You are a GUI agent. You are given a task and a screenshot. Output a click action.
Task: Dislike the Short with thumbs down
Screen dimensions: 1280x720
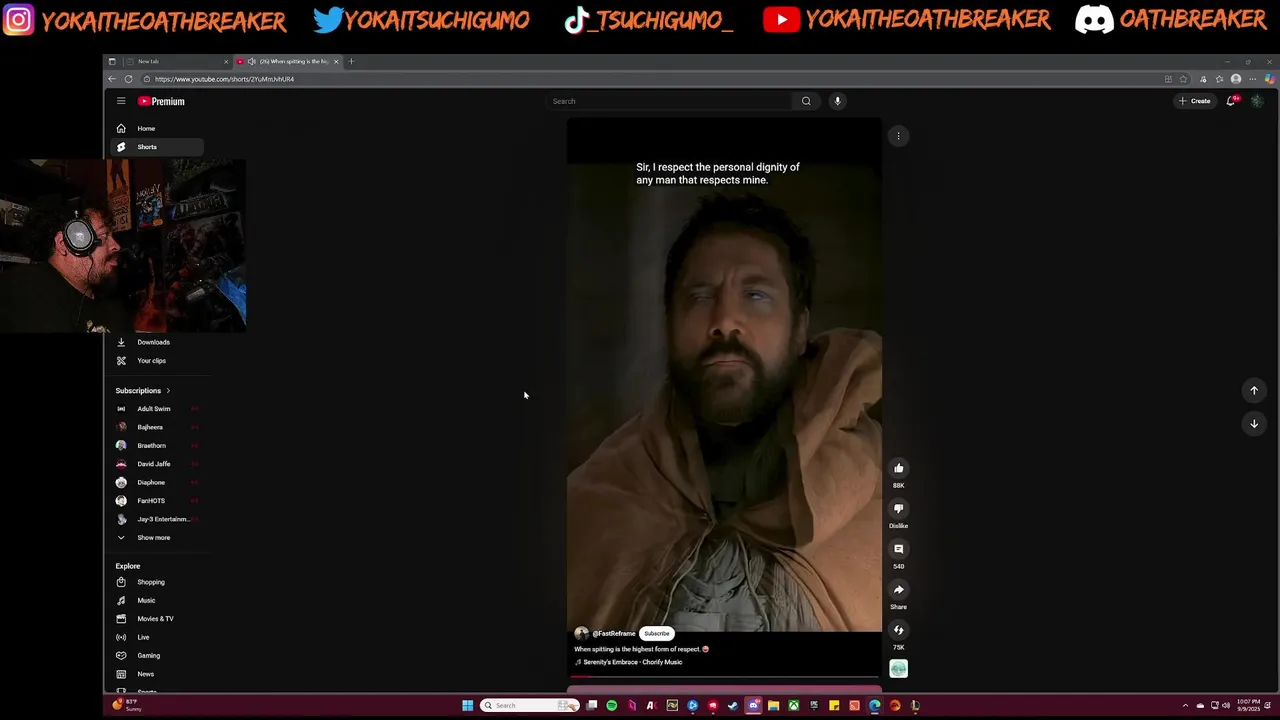pos(898,509)
